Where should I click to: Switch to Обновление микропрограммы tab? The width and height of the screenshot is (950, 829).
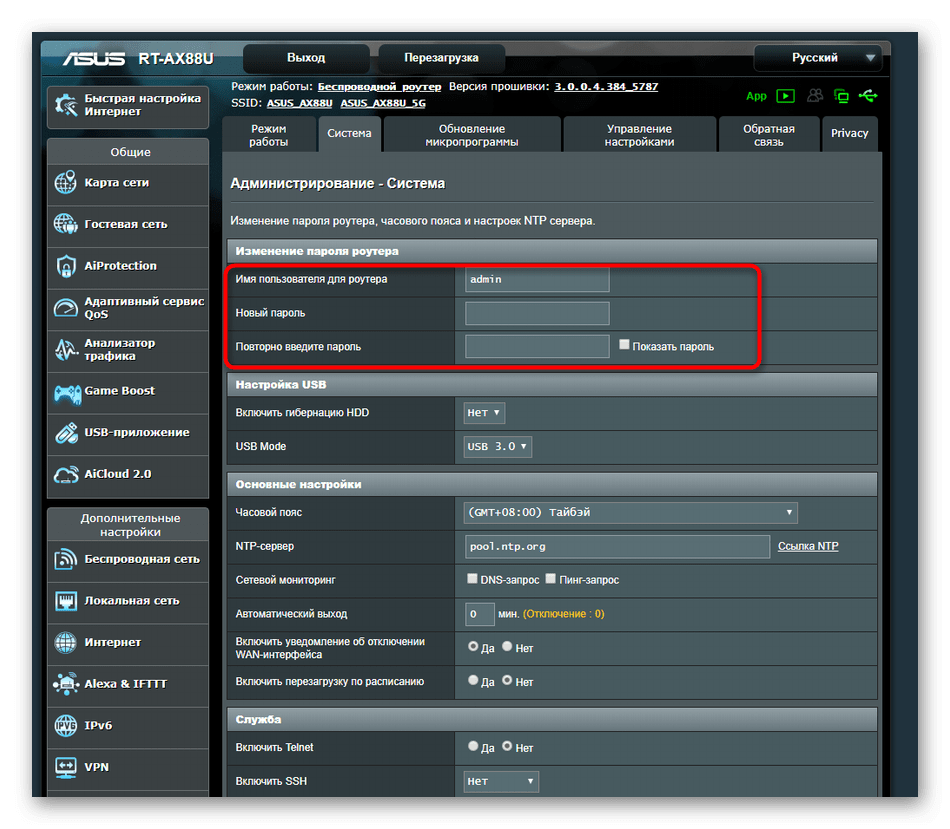(472, 135)
